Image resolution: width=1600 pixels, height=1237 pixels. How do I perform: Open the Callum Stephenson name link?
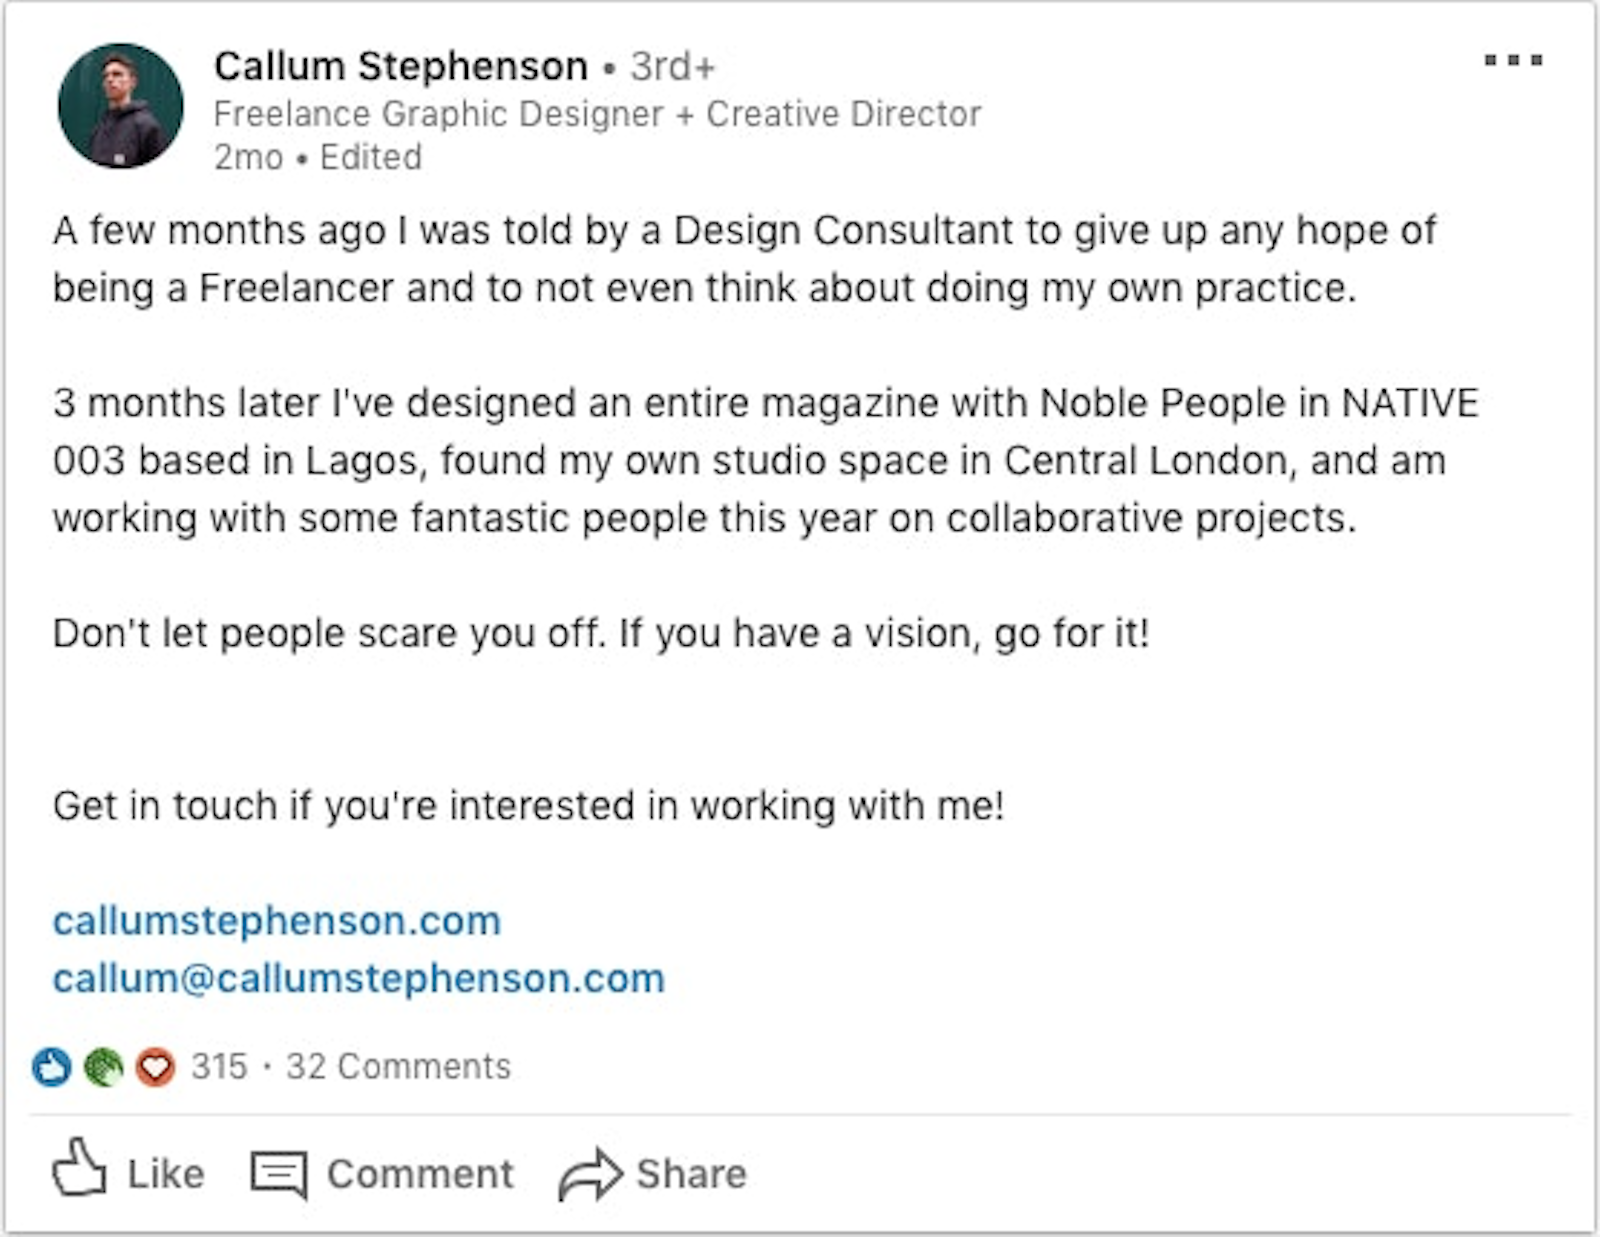point(400,66)
